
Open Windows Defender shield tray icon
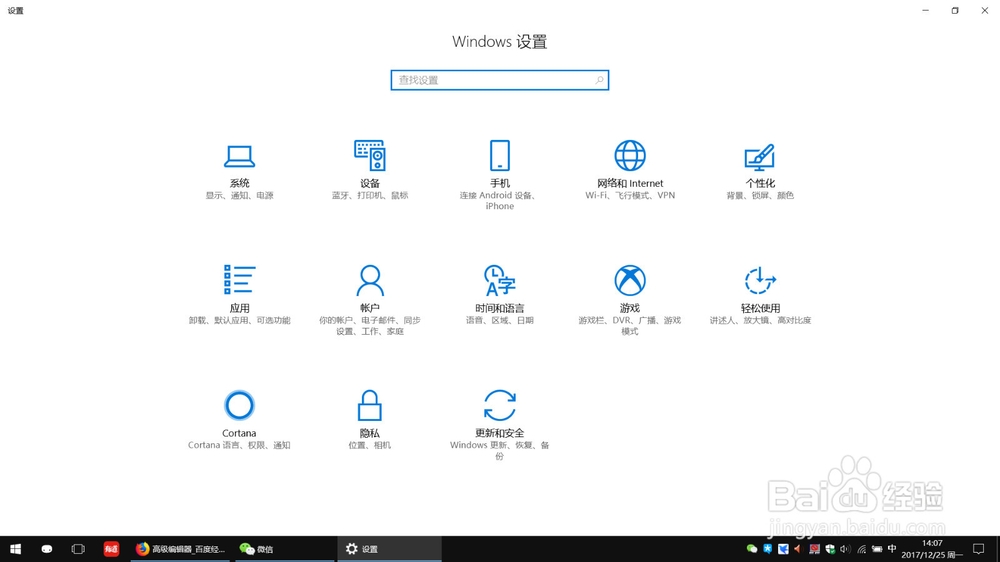[830, 549]
